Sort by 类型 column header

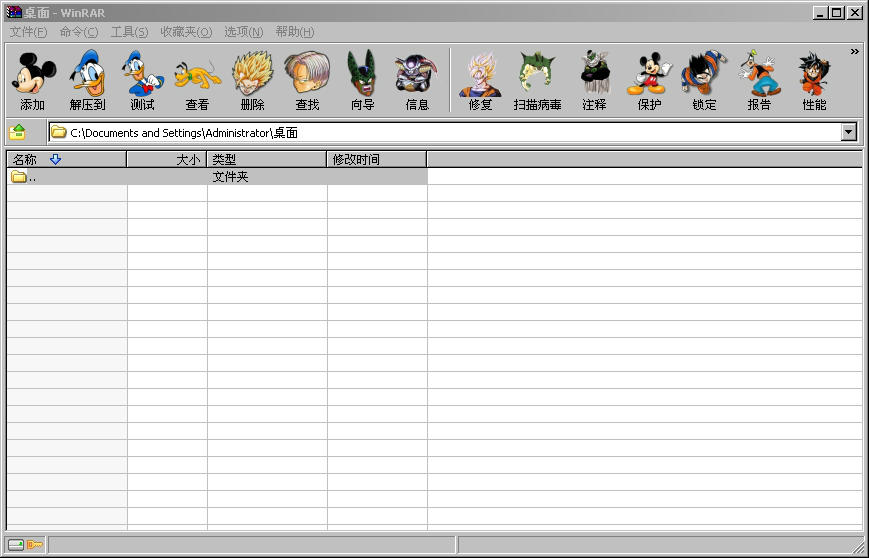tap(267, 160)
